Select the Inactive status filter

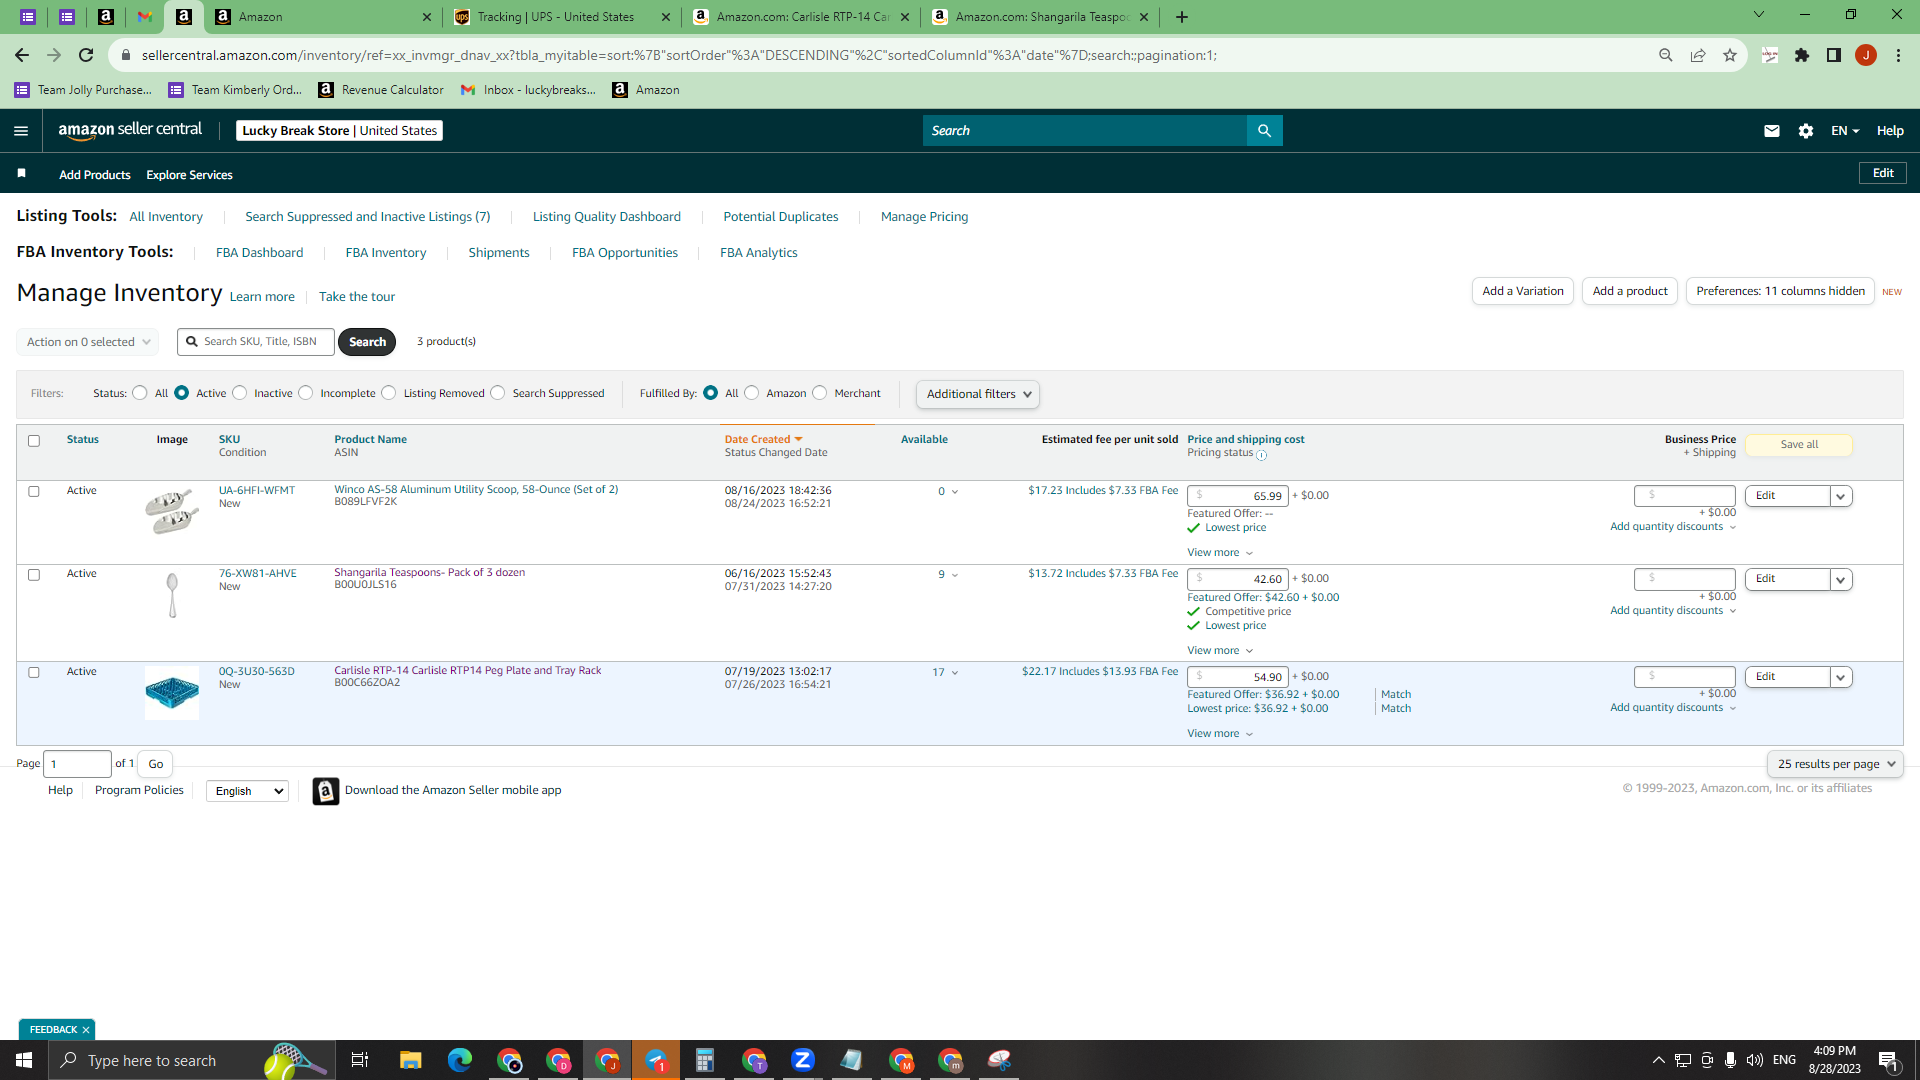240,393
